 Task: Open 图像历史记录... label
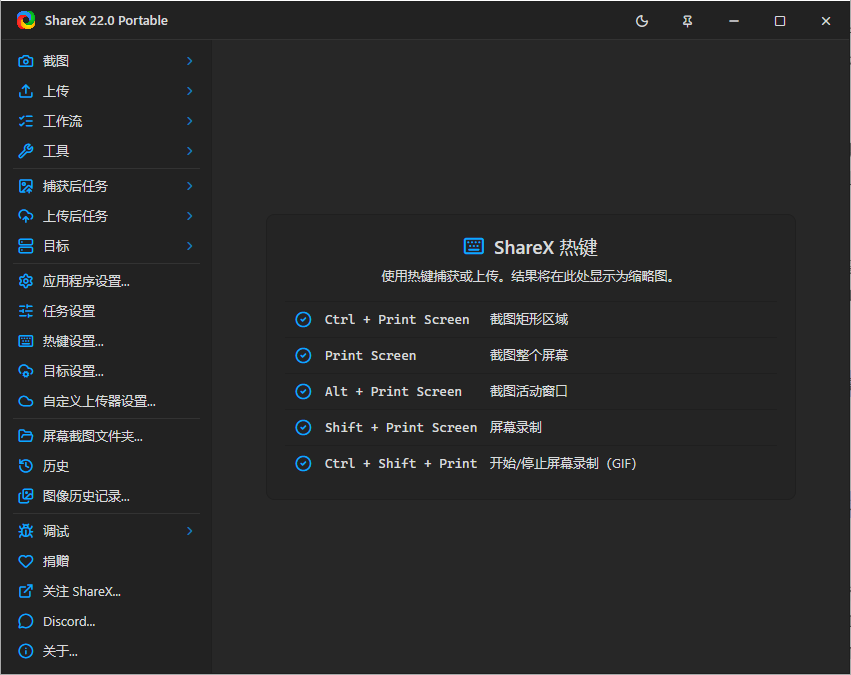point(86,496)
